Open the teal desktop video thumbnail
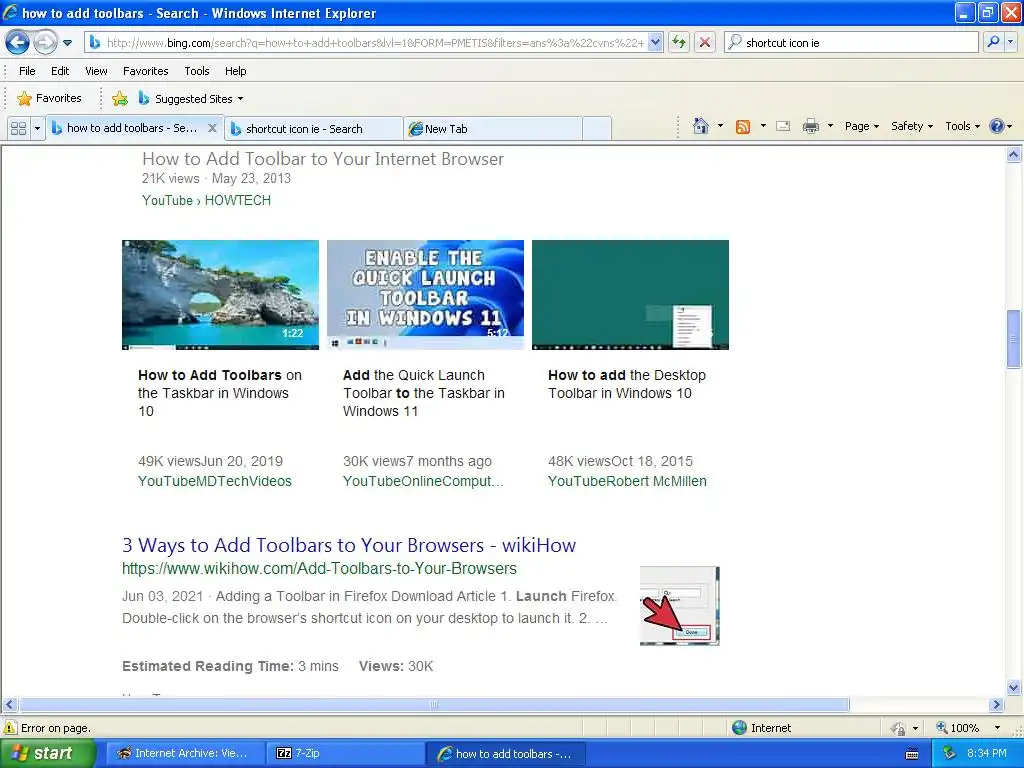The height and width of the screenshot is (768, 1024). [x=630, y=295]
